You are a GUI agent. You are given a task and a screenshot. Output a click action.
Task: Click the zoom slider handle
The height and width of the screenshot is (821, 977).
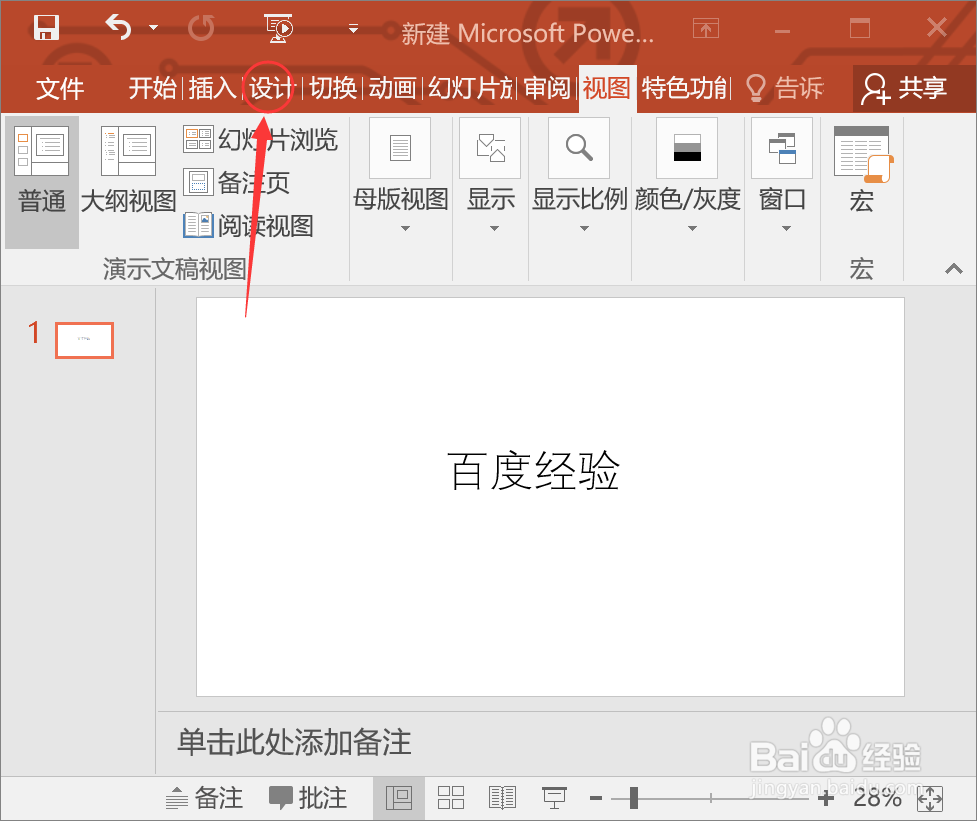(x=634, y=798)
